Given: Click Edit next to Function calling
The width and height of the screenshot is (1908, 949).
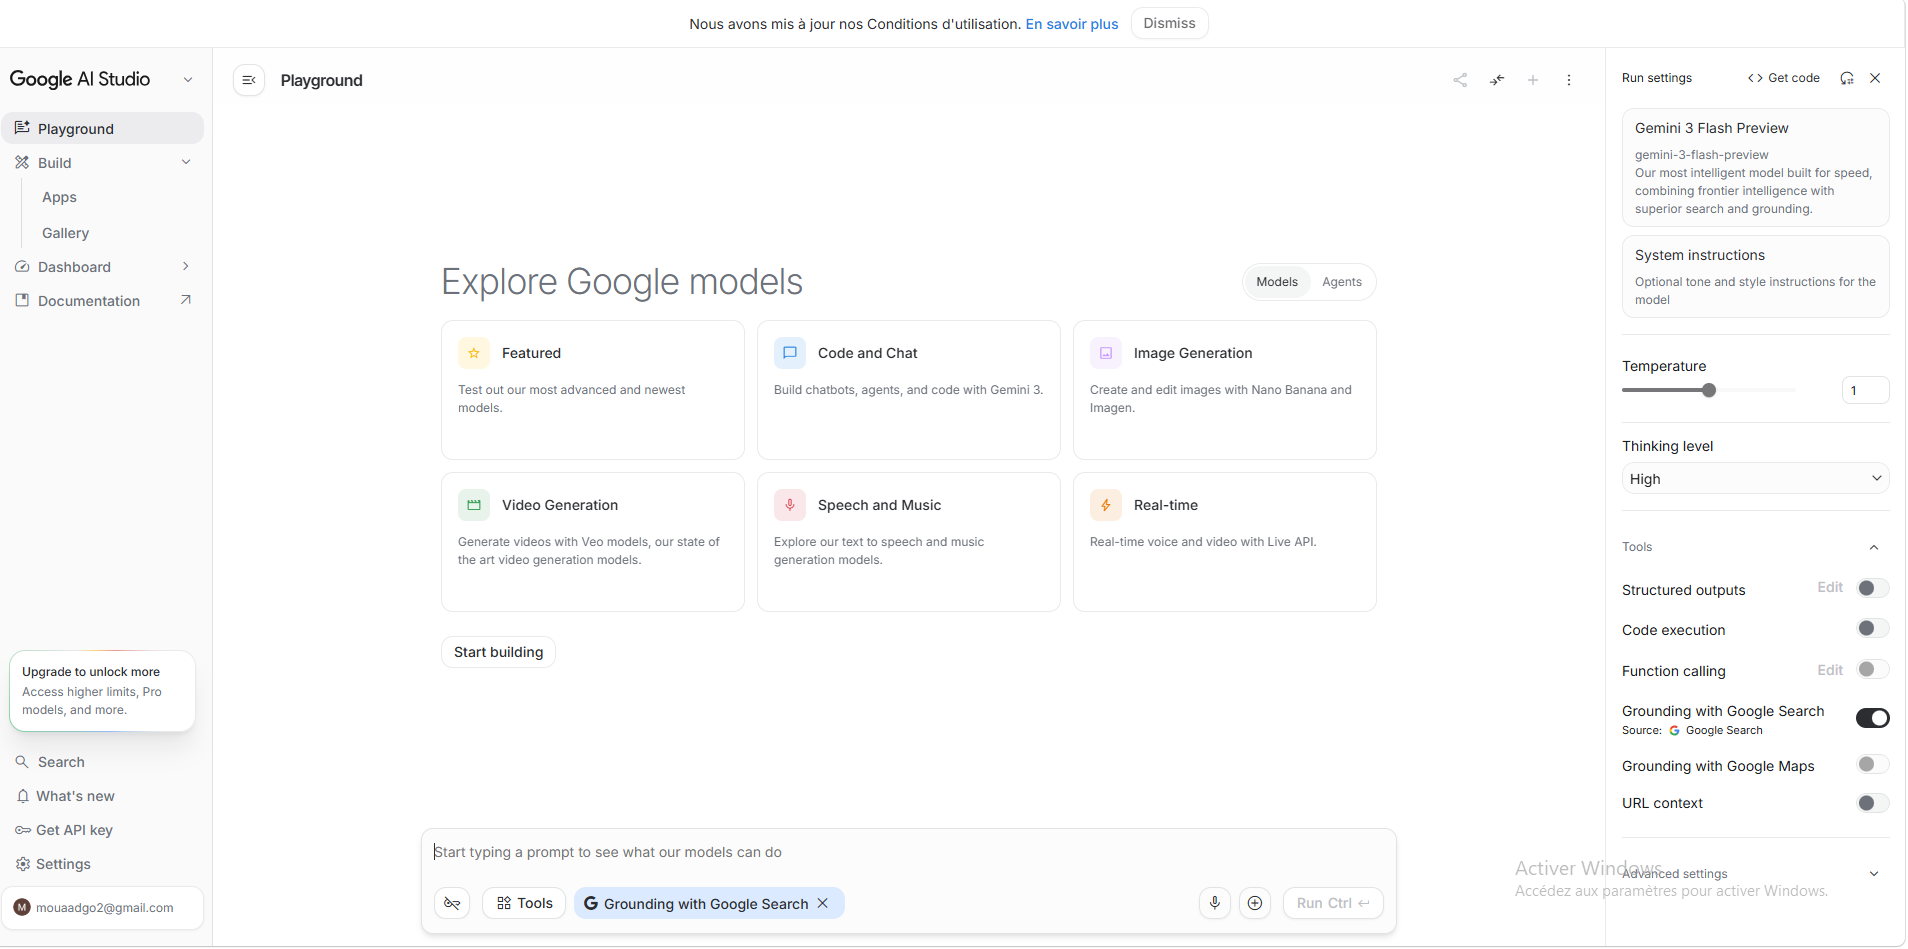Looking at the screenshot, I should [x=1830, y=670].
